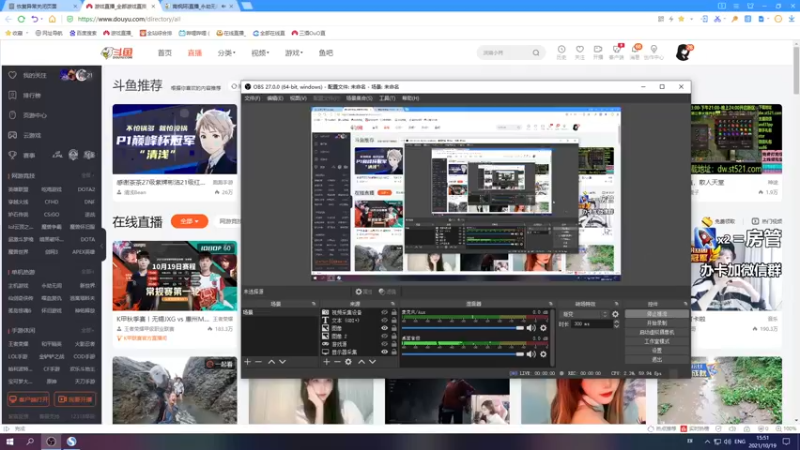The width and height of the screenshot is (800, 450).
Task: Click the Douyu search magnifier icon
Action: pyautogui.click(x=536, y=53)
